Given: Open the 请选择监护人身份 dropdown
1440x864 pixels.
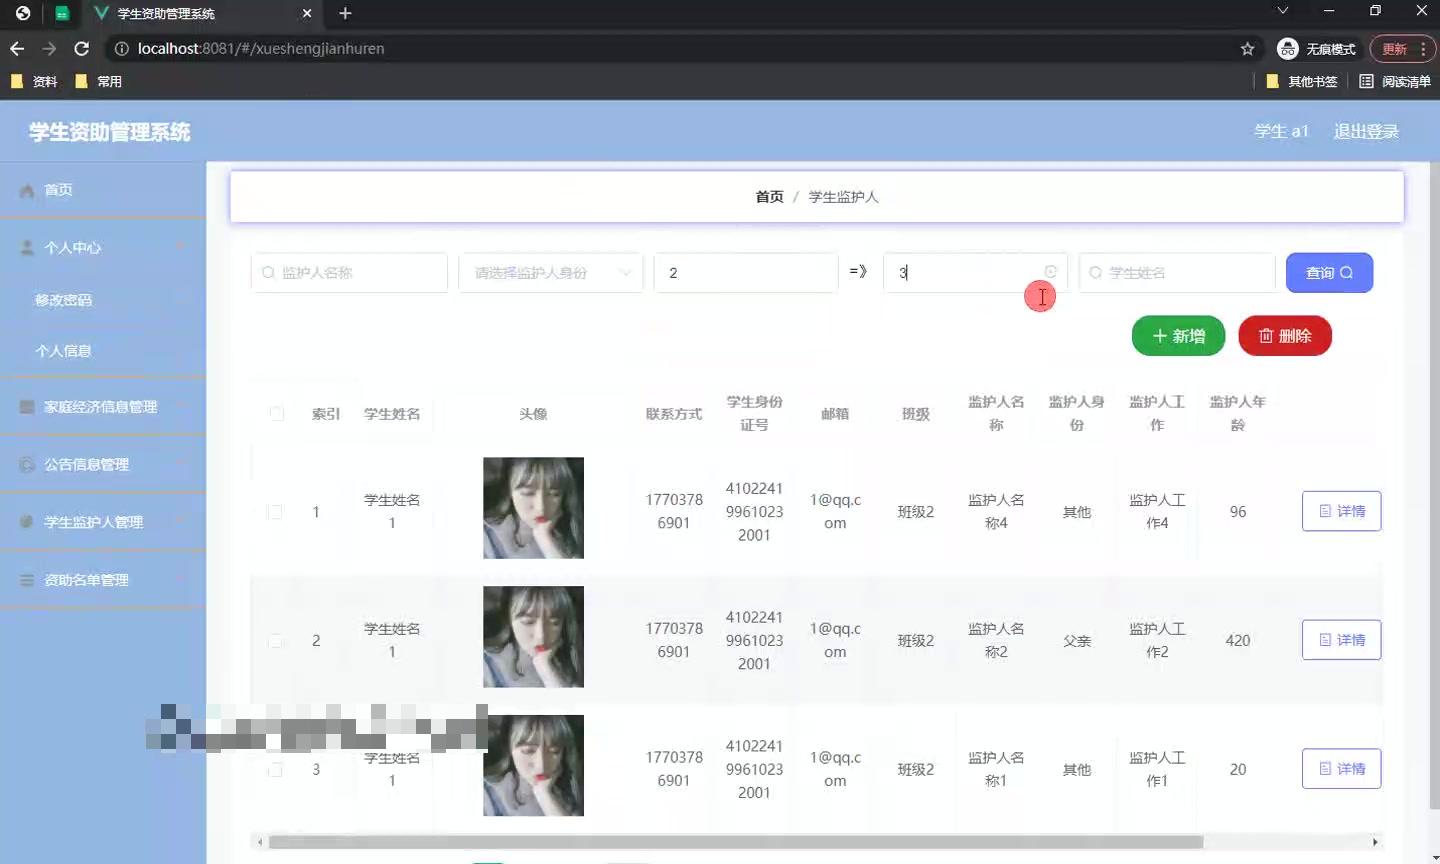Looking at the screenshot, I should [x=550, y=272].
